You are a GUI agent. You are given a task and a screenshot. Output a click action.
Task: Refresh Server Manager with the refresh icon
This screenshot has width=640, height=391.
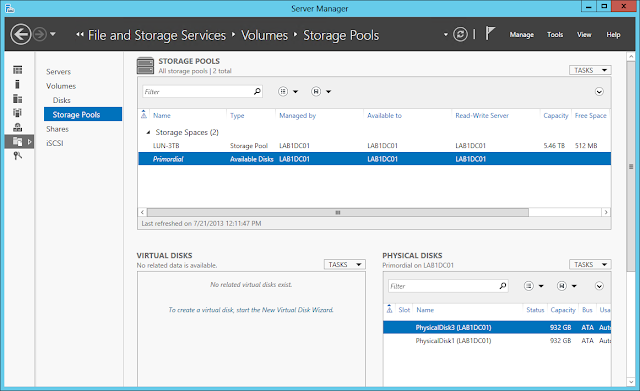[460, 34]
